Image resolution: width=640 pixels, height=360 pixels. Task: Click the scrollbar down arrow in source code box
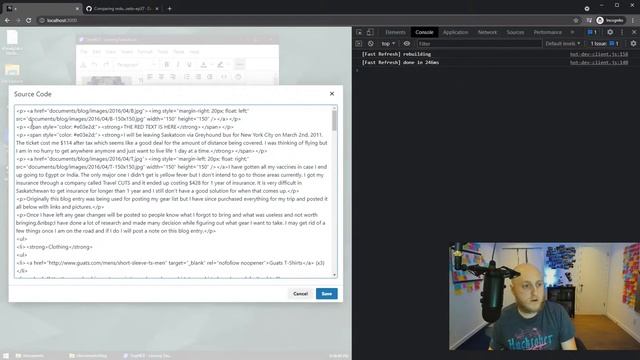(335, 275)
